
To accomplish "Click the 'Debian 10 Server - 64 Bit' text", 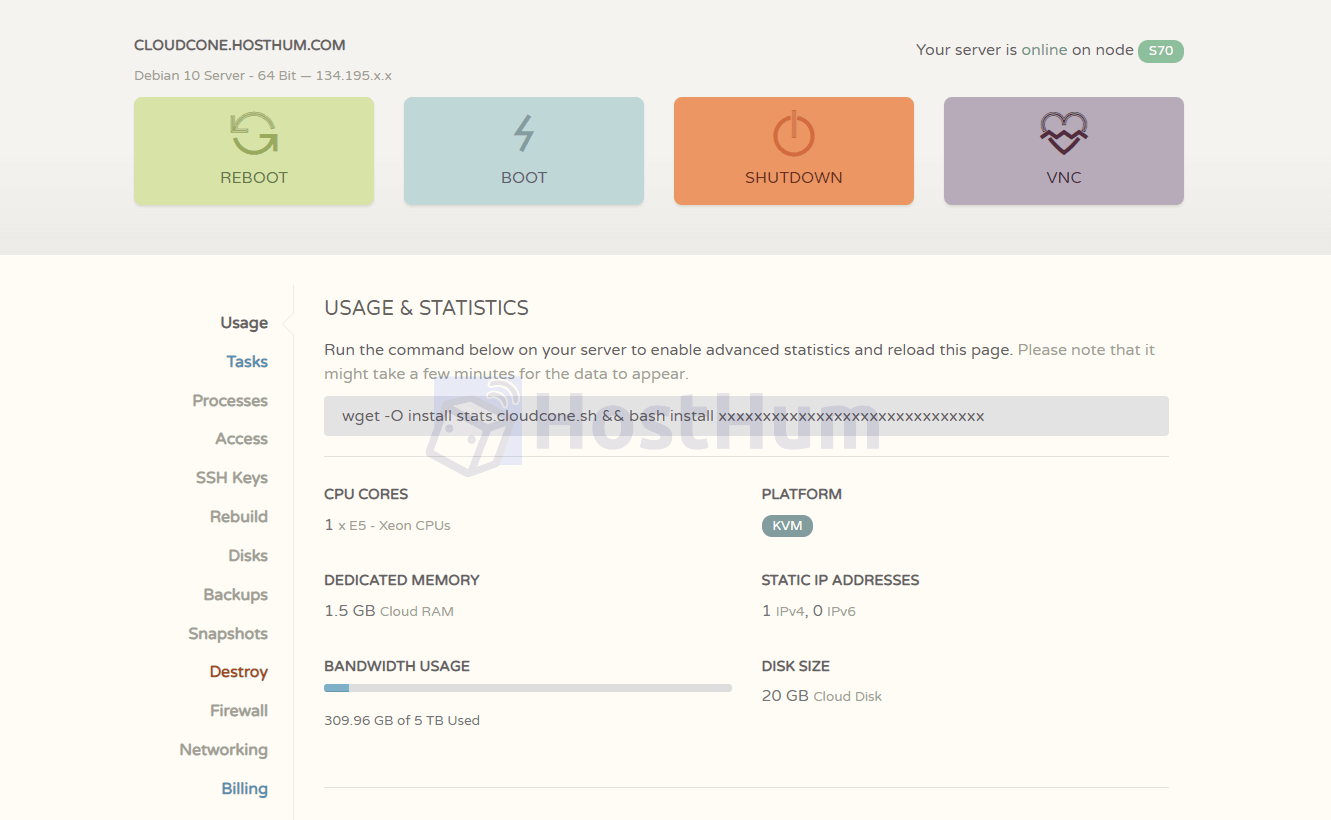I will tap(215, 76).
